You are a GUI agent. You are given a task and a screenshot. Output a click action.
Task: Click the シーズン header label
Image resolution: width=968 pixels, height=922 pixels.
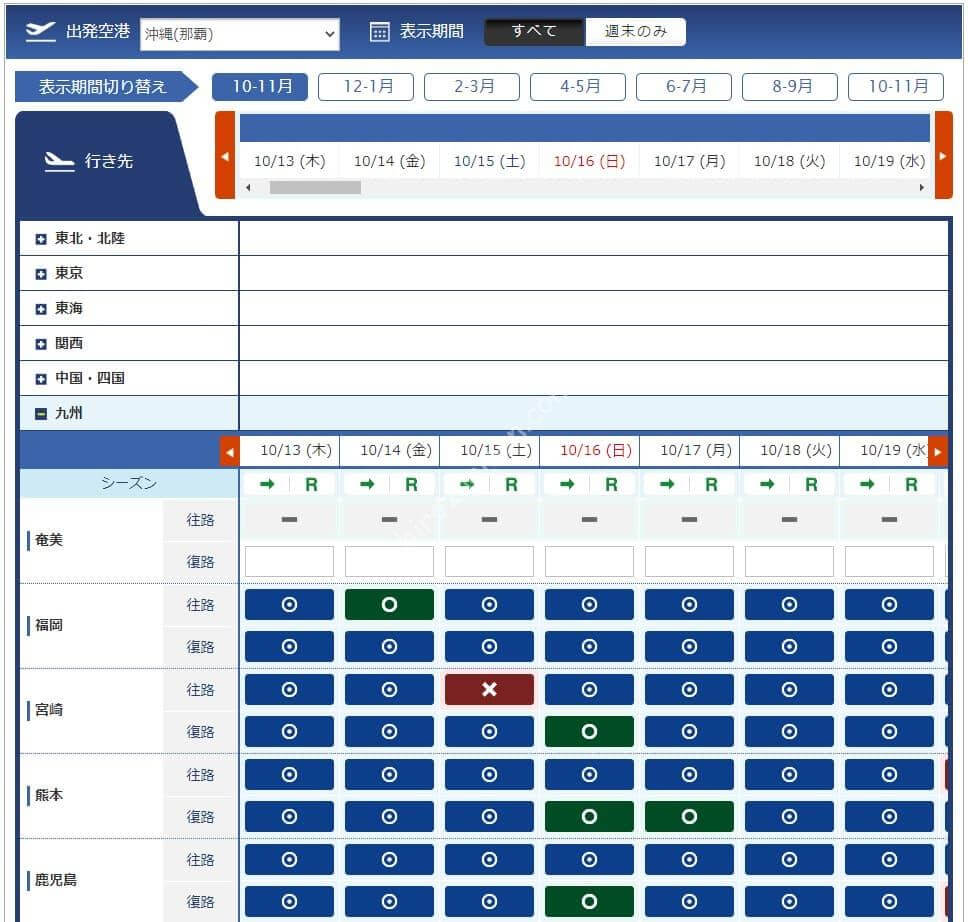129,483
